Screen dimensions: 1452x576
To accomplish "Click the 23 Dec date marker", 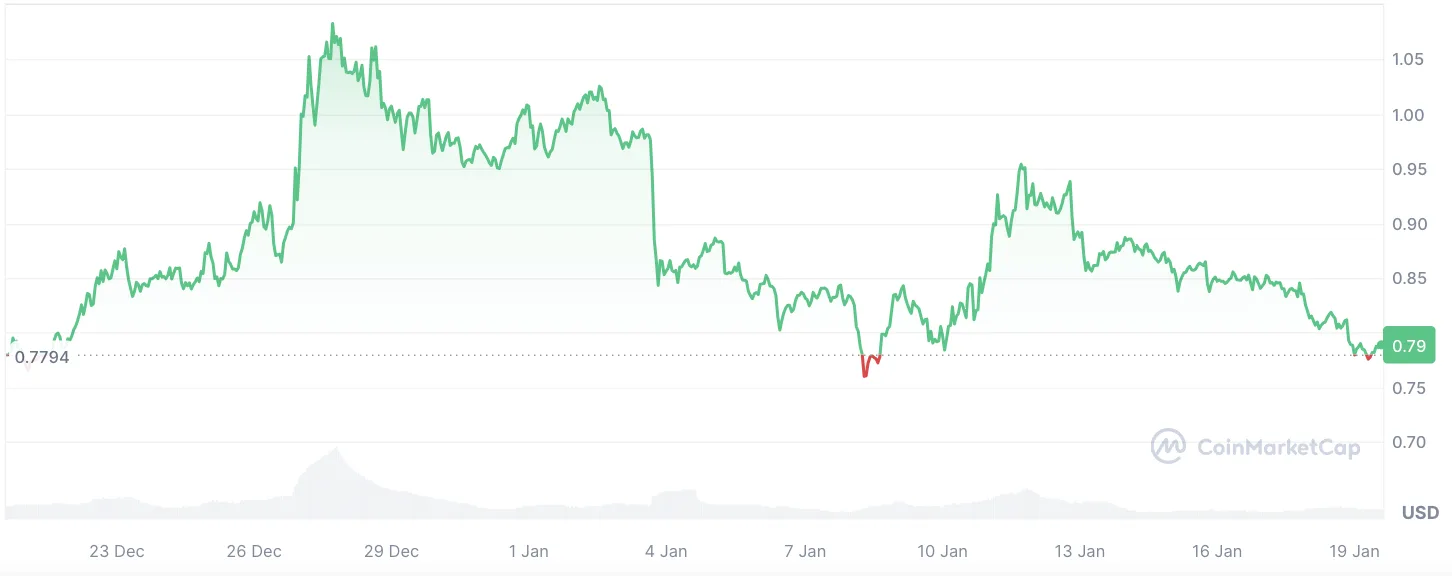I will click(116, 551).
